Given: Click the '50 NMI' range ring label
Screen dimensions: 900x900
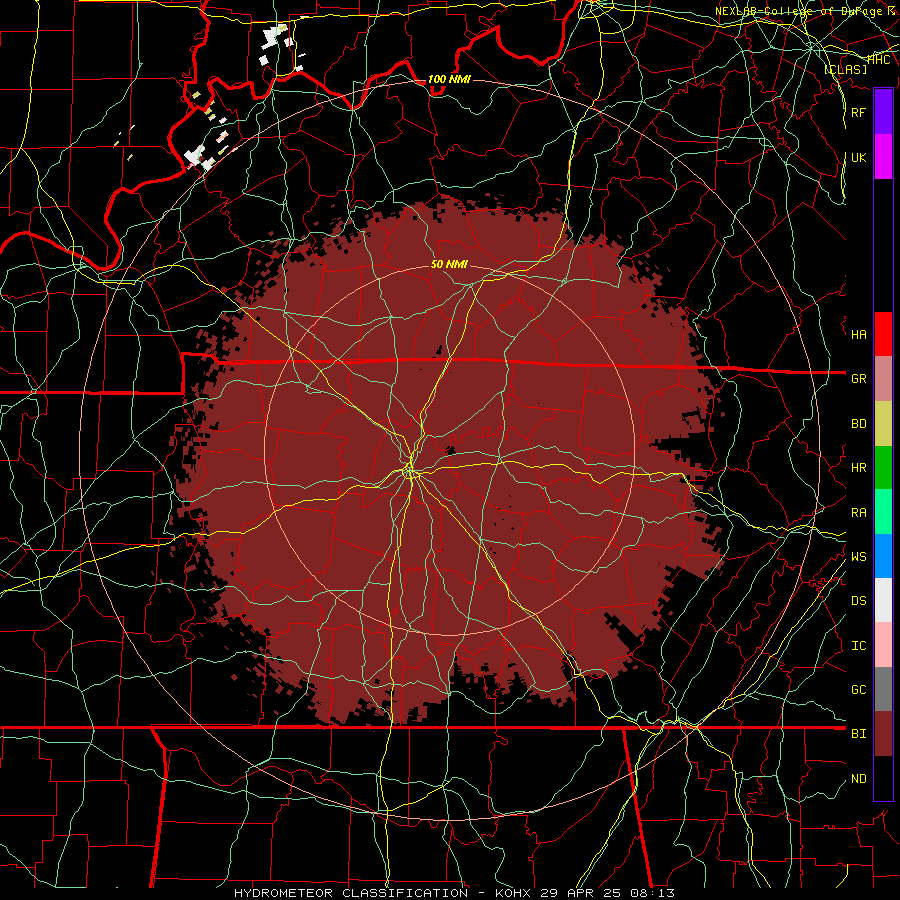Looking at the screenshot, I should (x=449, y=264).
